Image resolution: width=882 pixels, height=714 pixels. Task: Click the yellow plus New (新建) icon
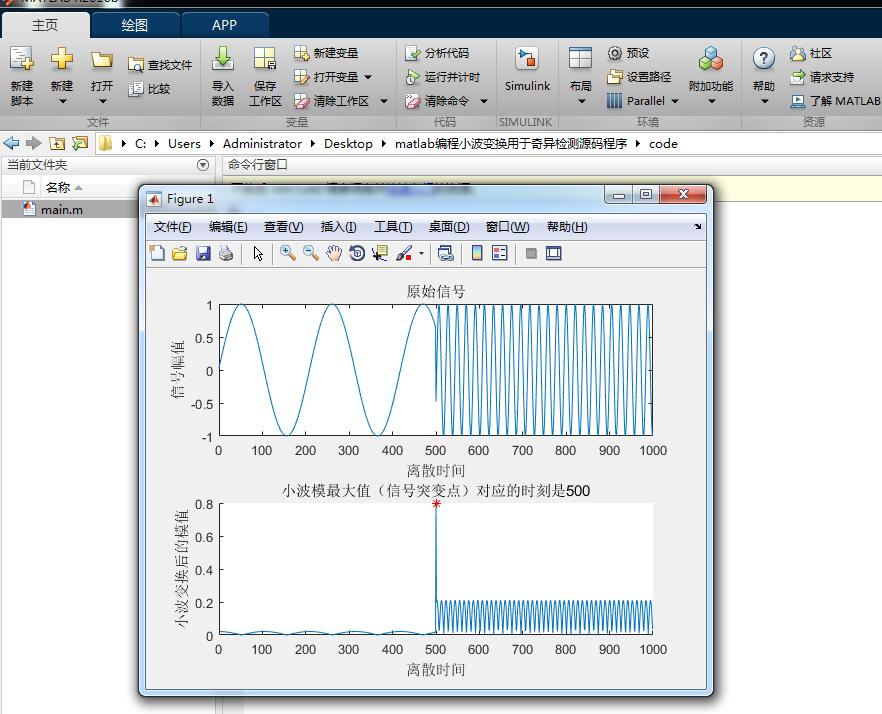pyautogui.click(x=62, y=59)
